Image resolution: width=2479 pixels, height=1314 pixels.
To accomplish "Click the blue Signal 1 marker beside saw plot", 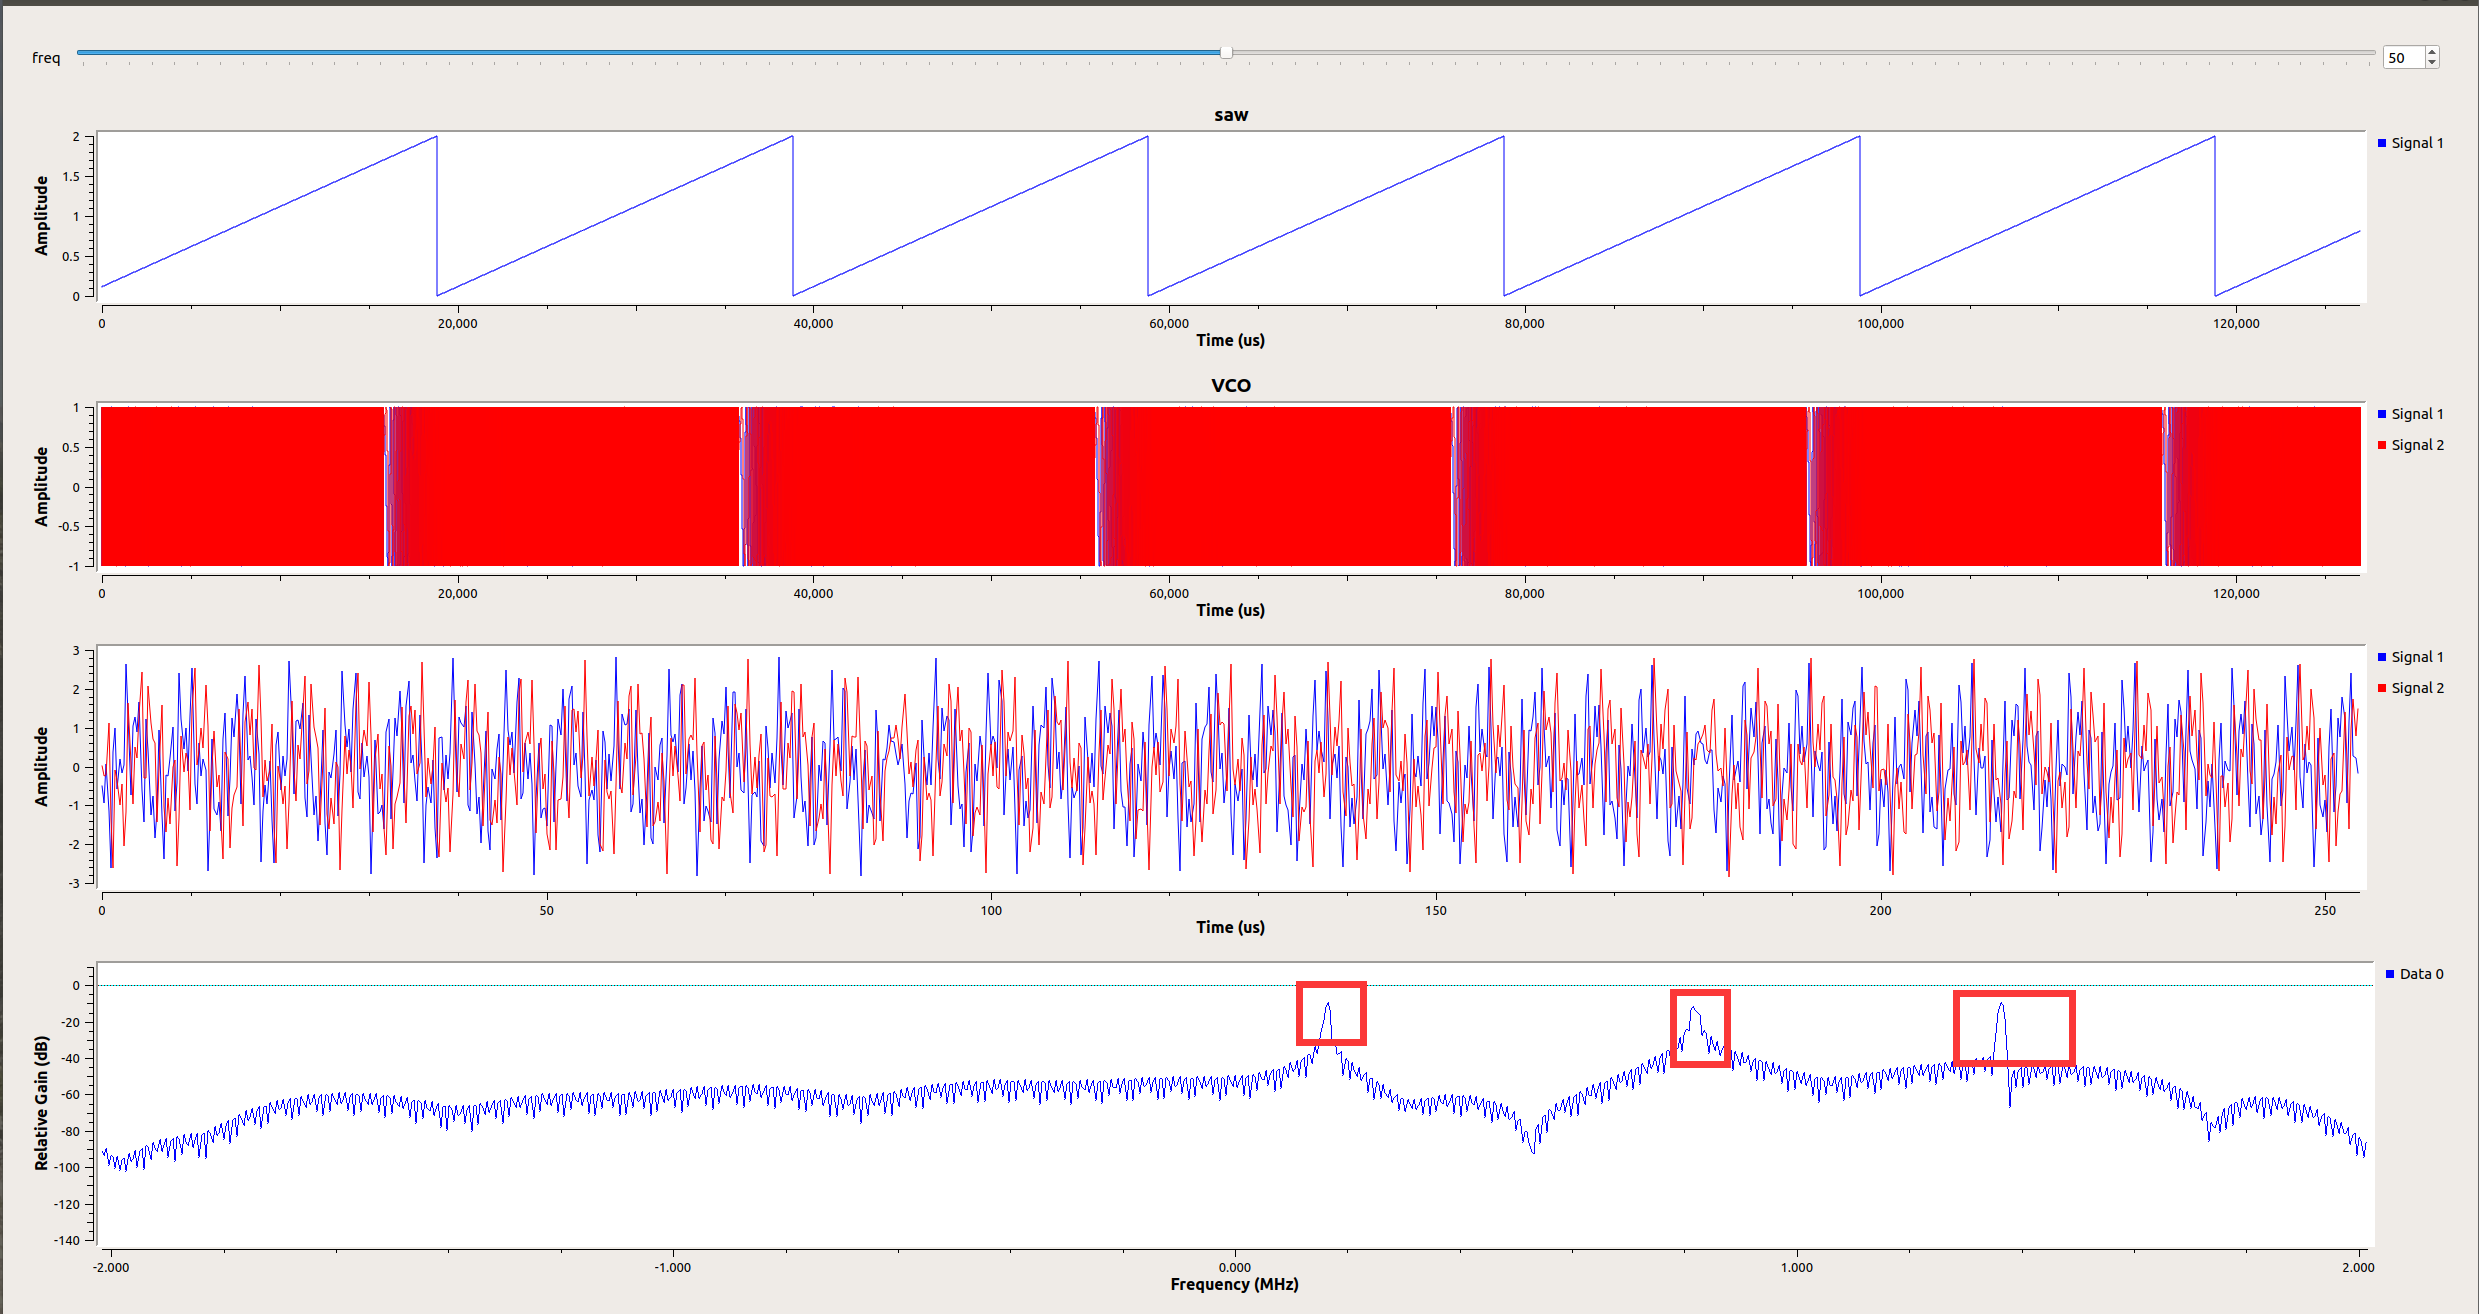I will [2382, 143].
